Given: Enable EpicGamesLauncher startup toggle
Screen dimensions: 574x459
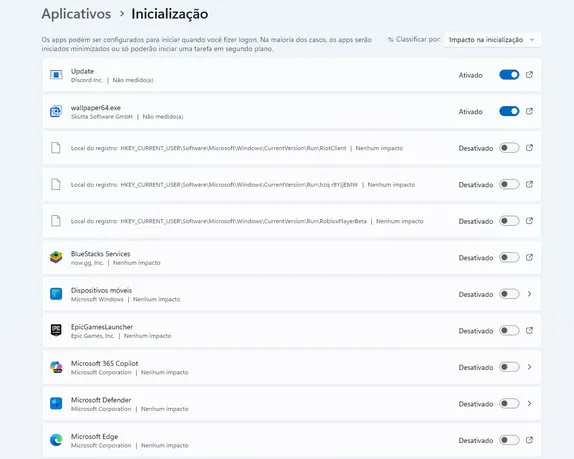Looking at the screenshot, I should tap(509, 331).
